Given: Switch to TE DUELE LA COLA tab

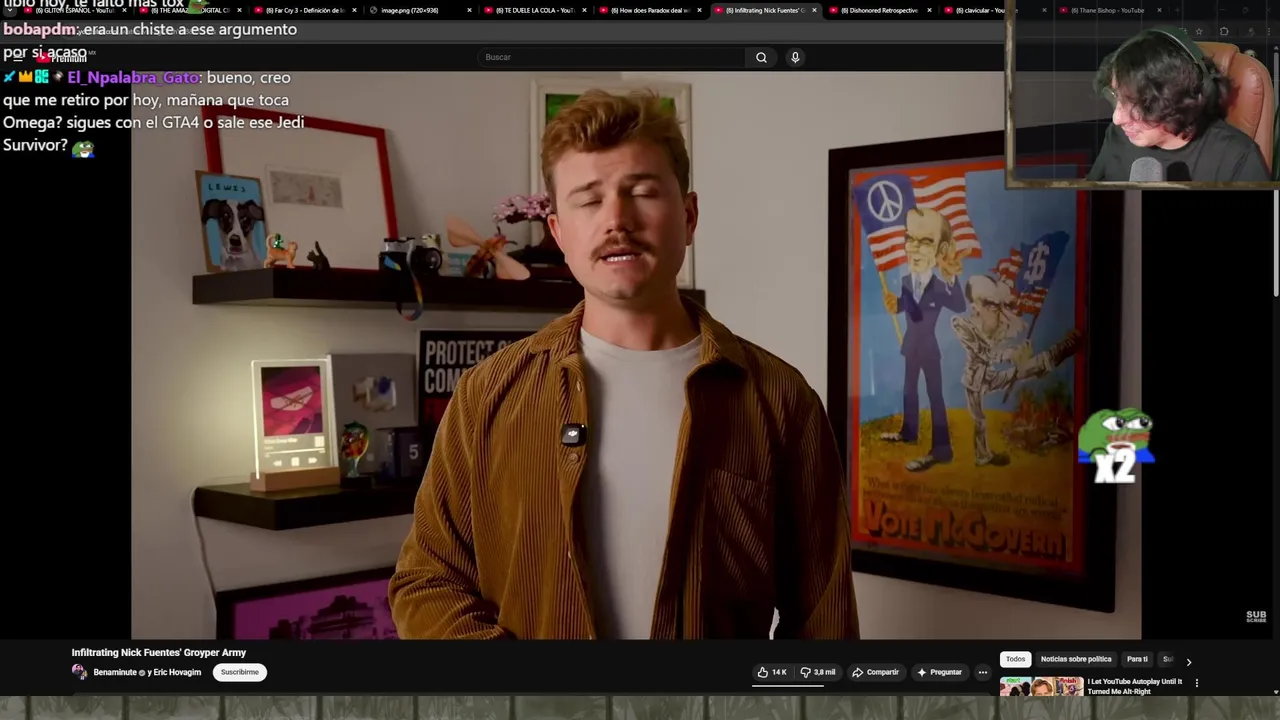Looking at the screenshot, I should pos(534,10).
